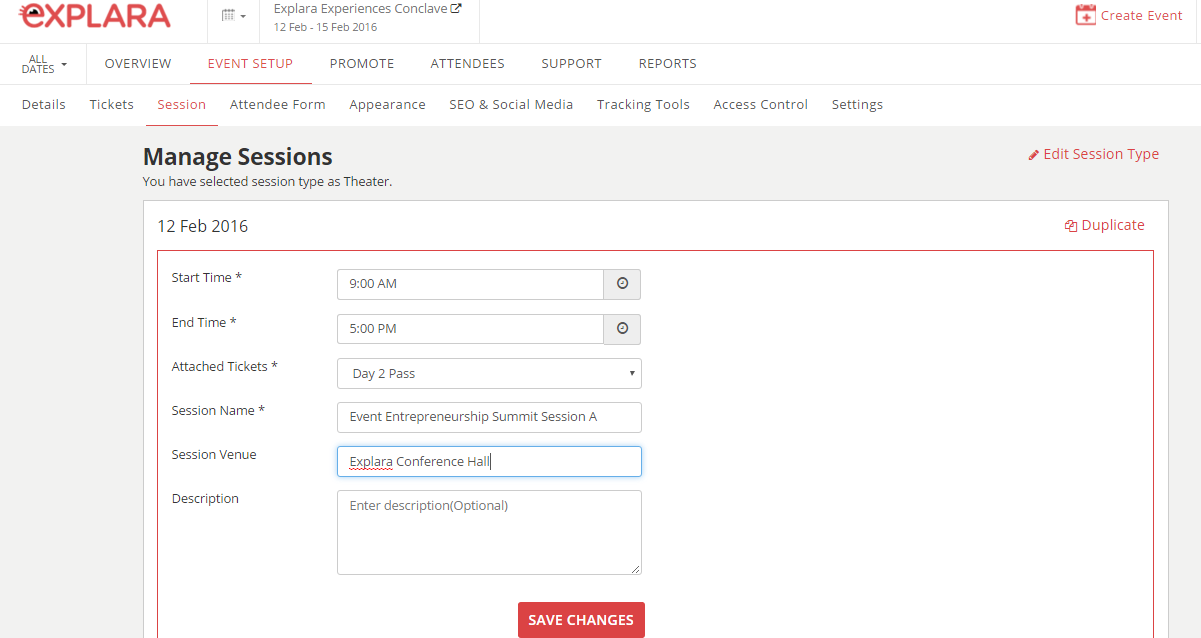The height and width of the screenshot is (638, 1201).
Task: Focus the End Time input field
Action: (470, 329)
